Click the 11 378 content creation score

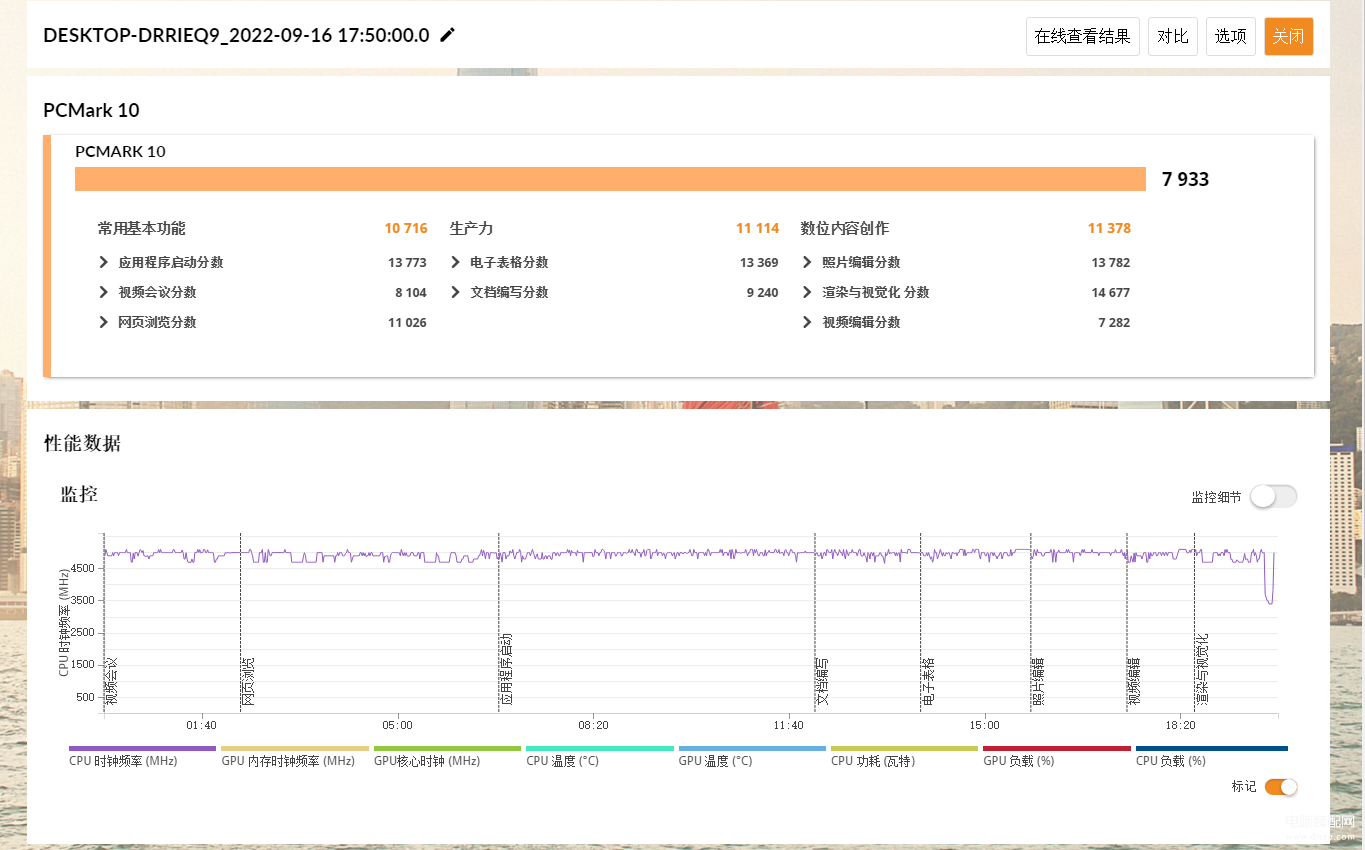(x=1109, y=228)
